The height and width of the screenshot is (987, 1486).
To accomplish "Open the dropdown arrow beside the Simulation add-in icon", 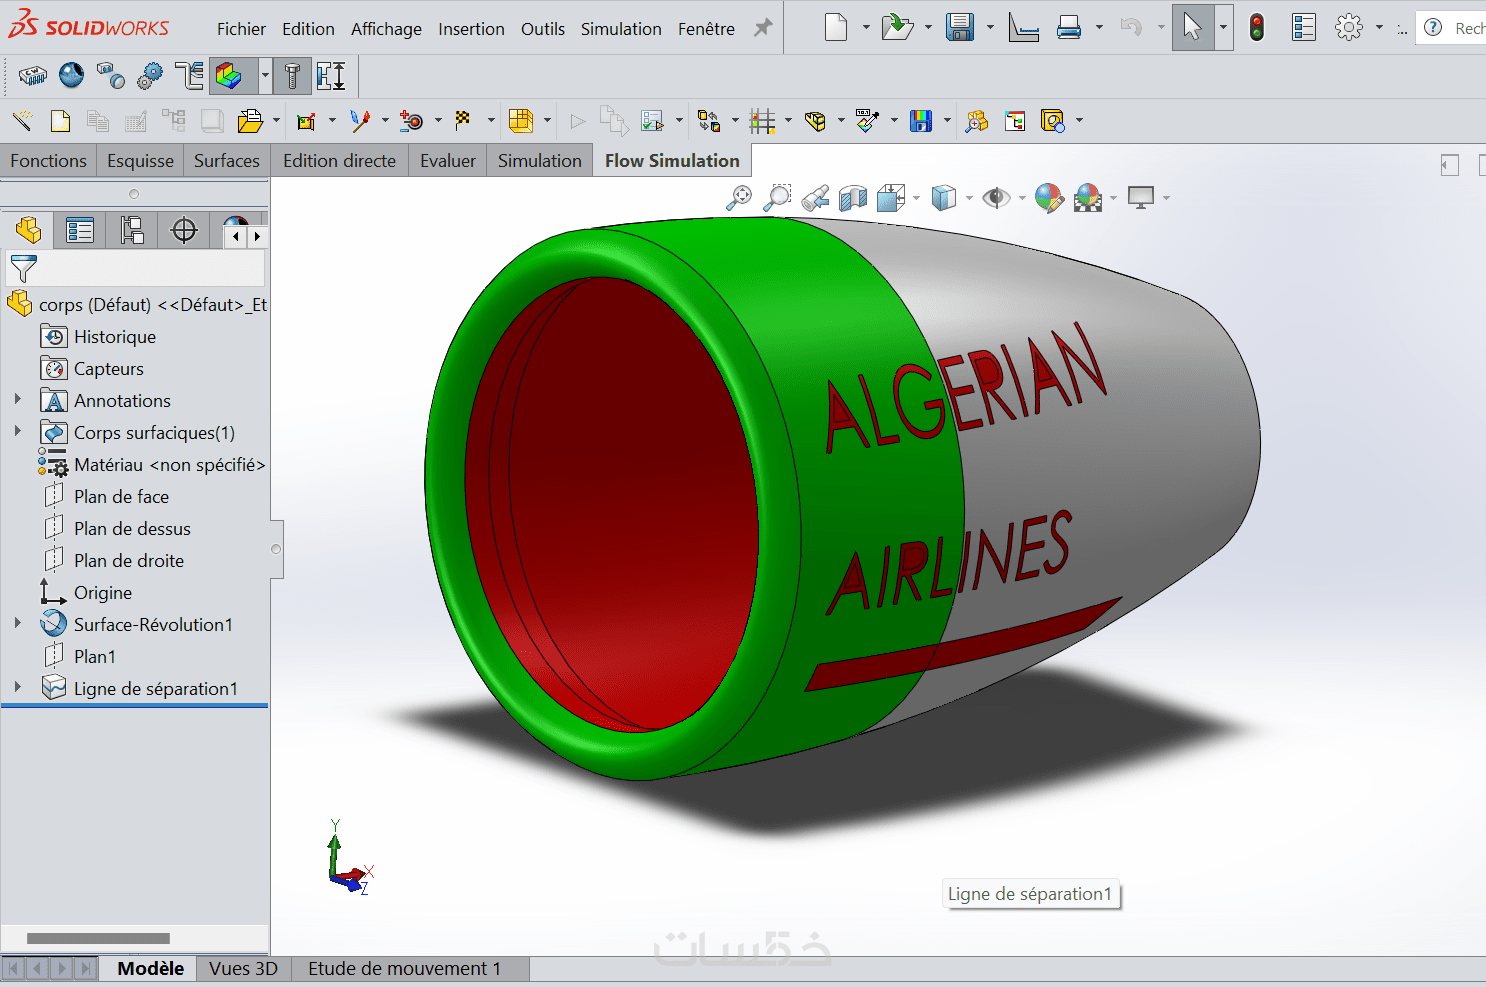I will (x=265, y=75).
